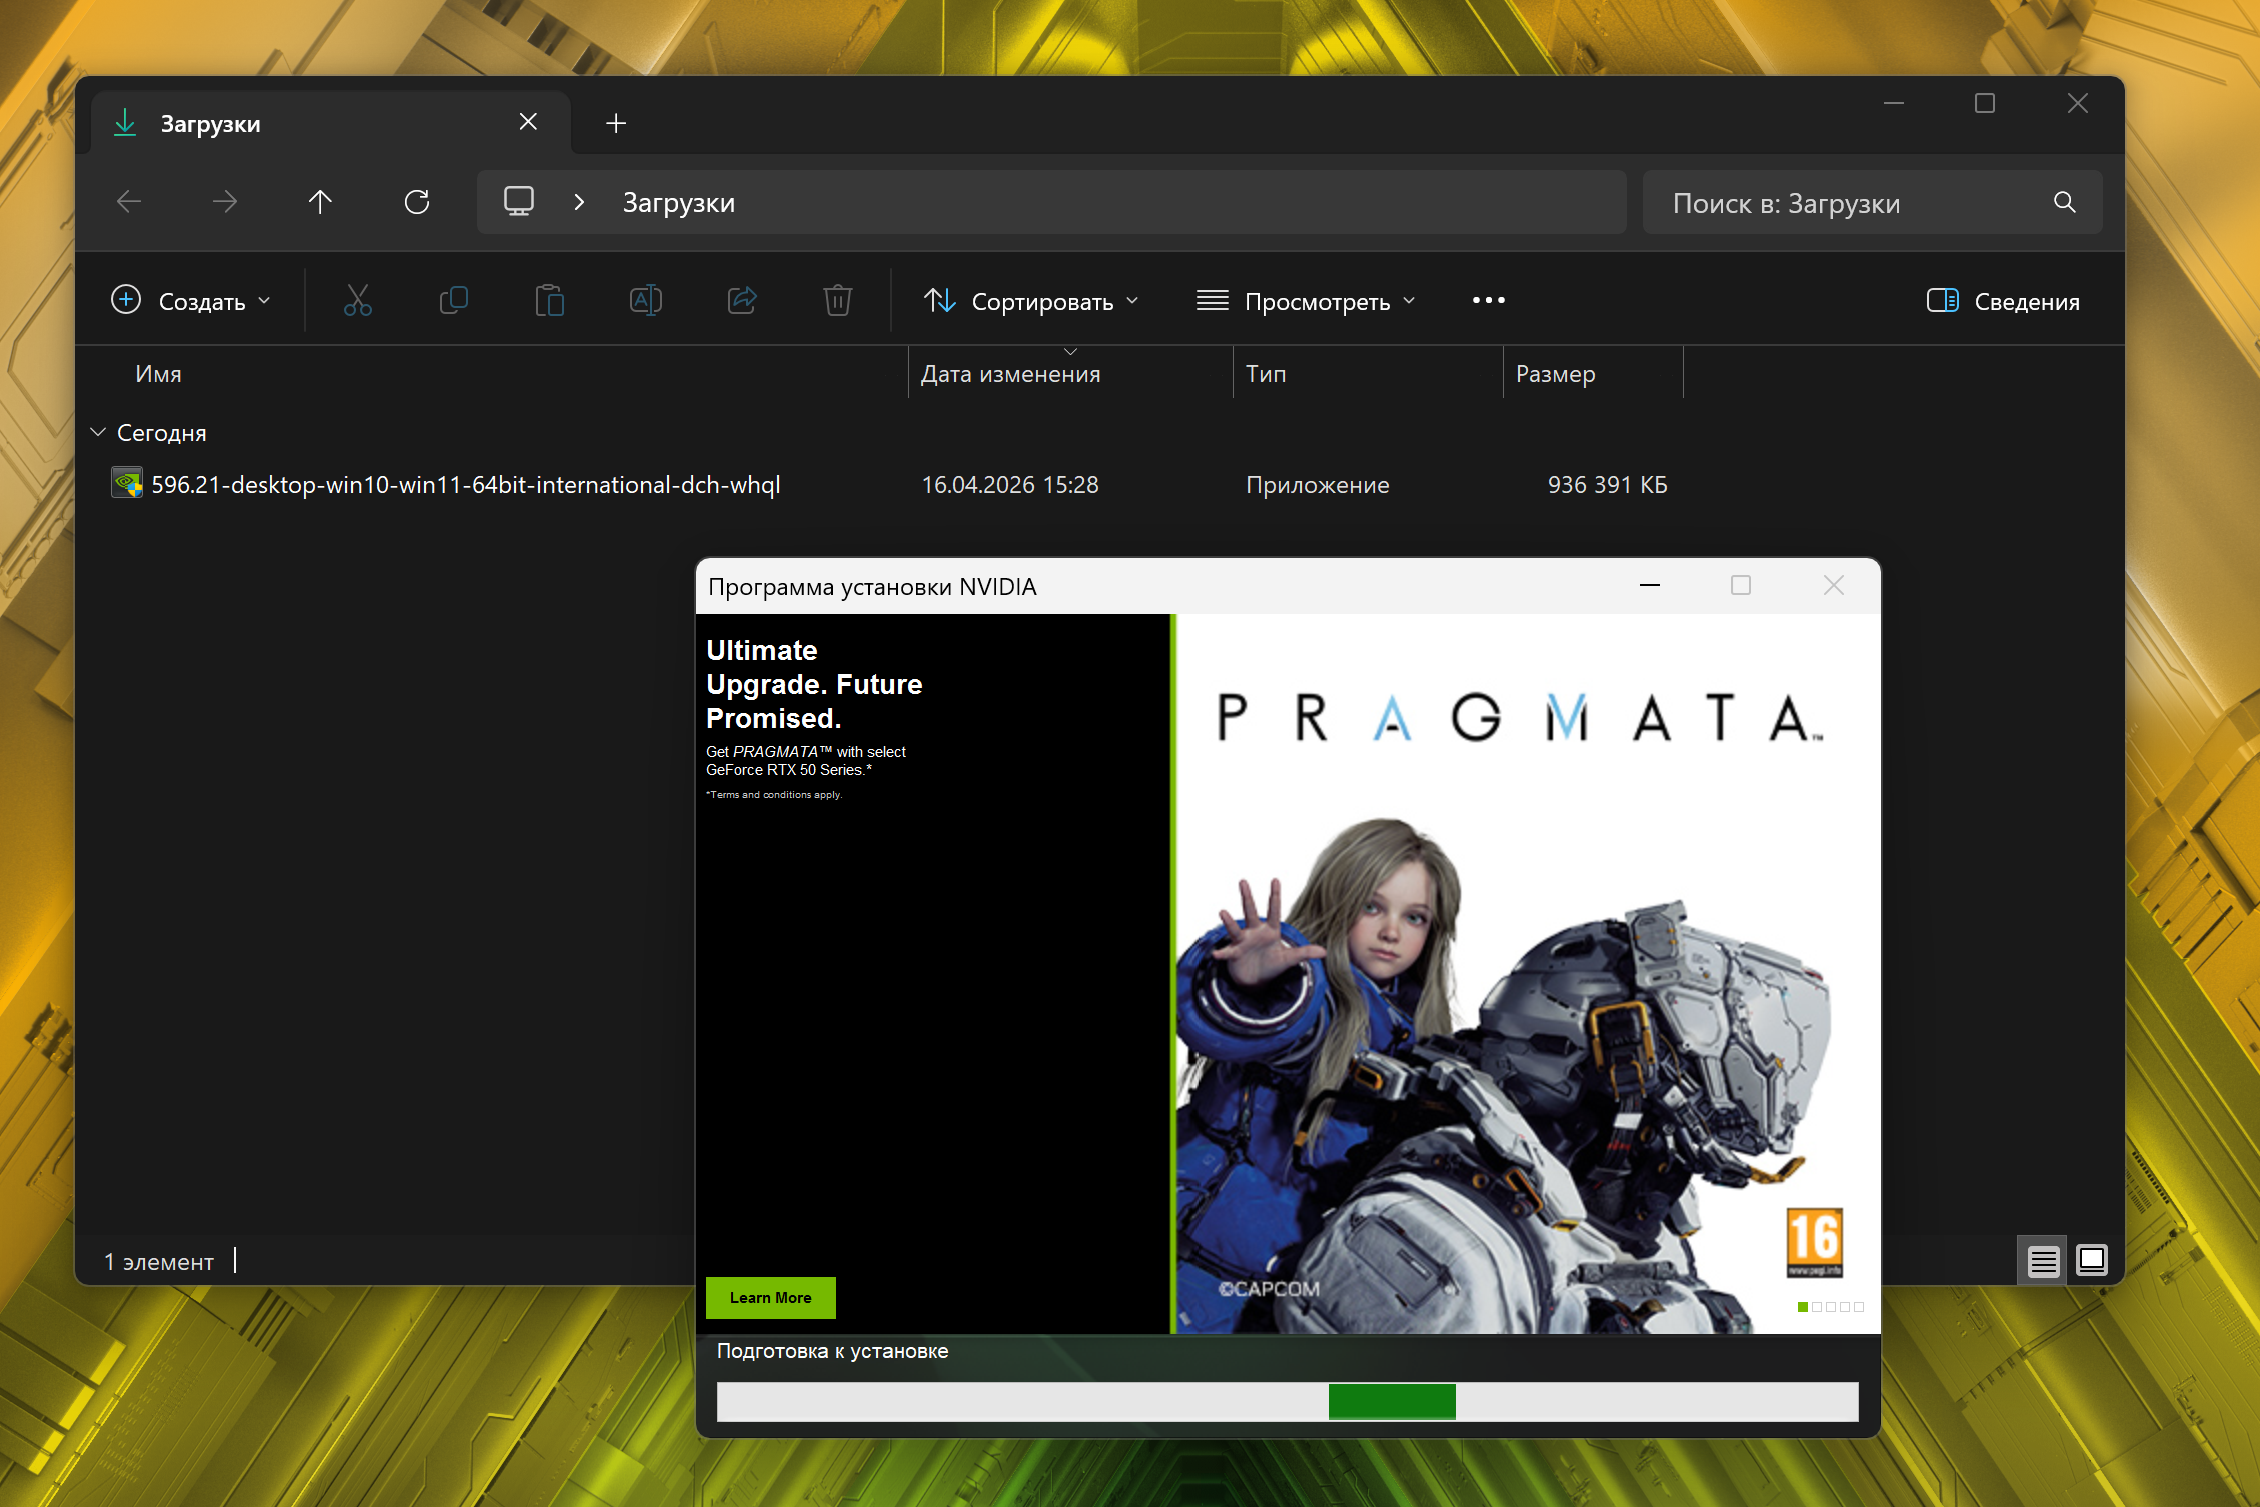Image resolution: width=2260 pixels, height=1507 pixels.
Task: Go up one folder level
Action: pos(320,202)
